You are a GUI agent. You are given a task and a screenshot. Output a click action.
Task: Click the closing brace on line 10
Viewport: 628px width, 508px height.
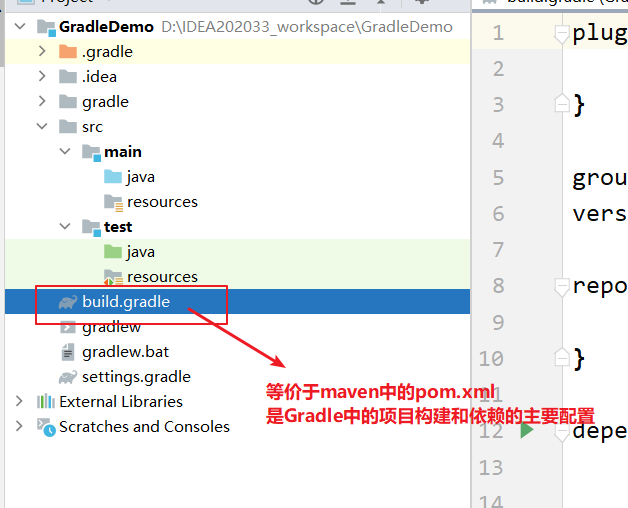pos(579,359)
